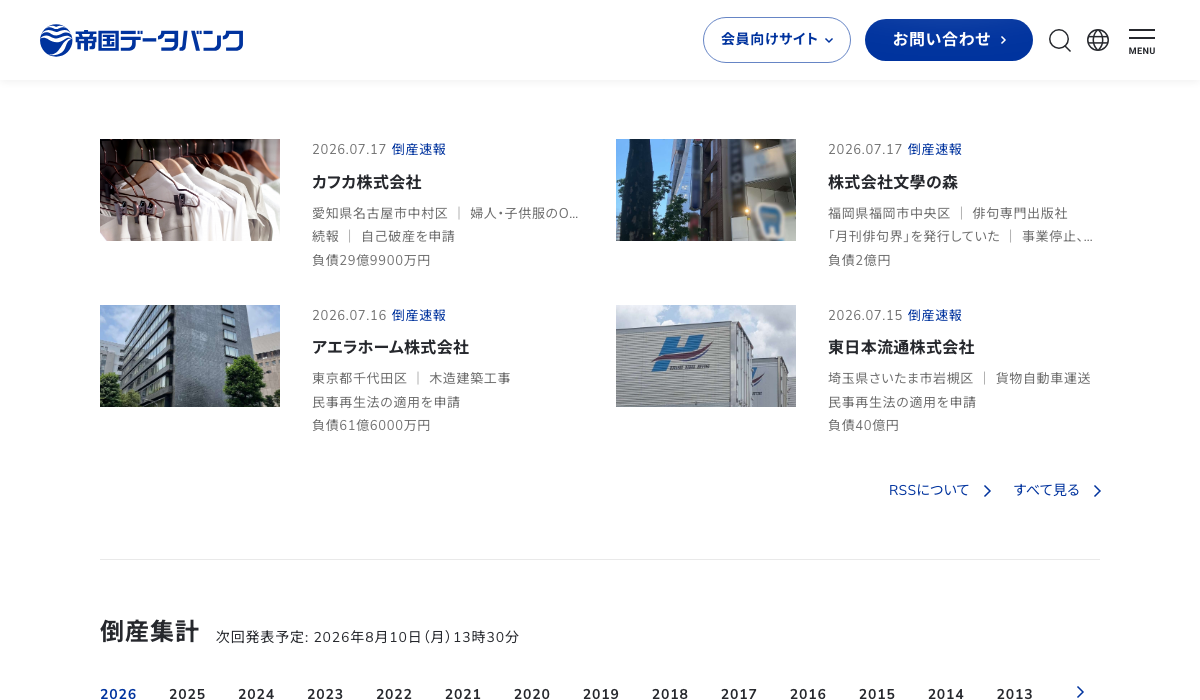The width and height of the screenshot is (1200, 700).
Task: Click the text 俳句専門出版社
Action: pyautogui.click(x=1020, y=213)
